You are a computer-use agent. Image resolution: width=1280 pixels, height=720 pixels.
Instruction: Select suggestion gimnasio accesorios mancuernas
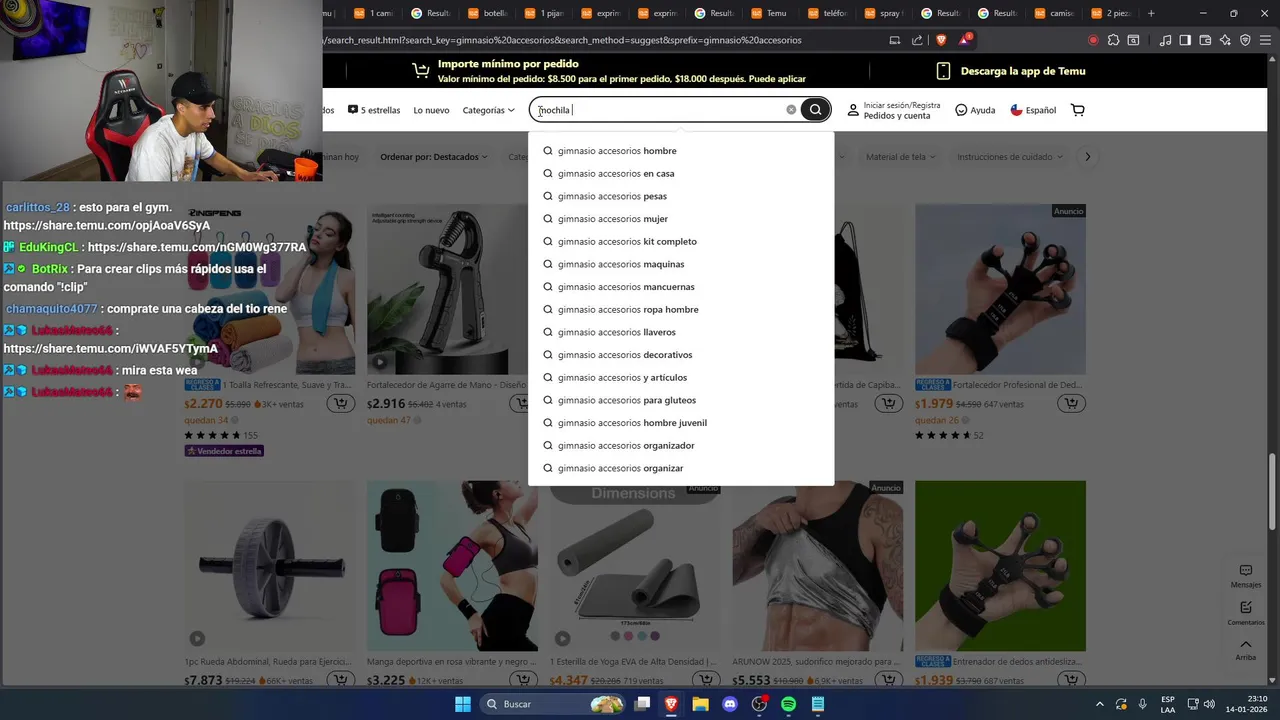coord(681,287)
